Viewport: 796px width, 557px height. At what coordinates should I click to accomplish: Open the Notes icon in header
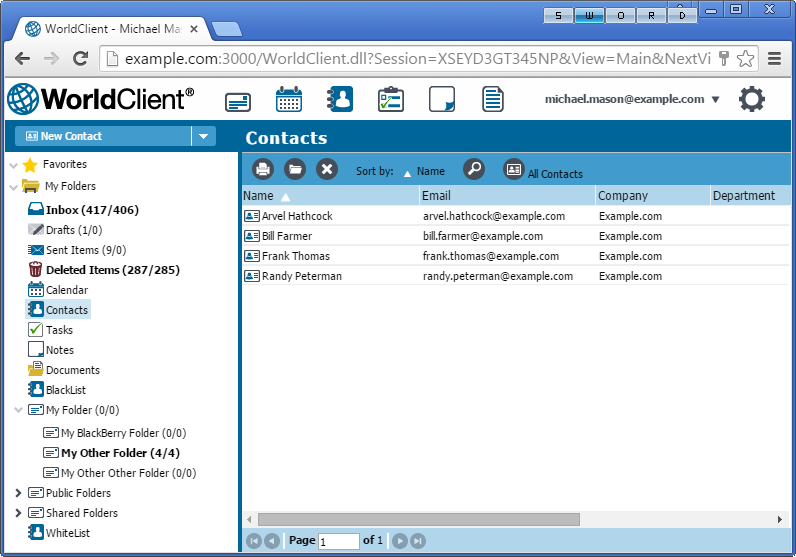pyautogui.click(x=442, y=99)
